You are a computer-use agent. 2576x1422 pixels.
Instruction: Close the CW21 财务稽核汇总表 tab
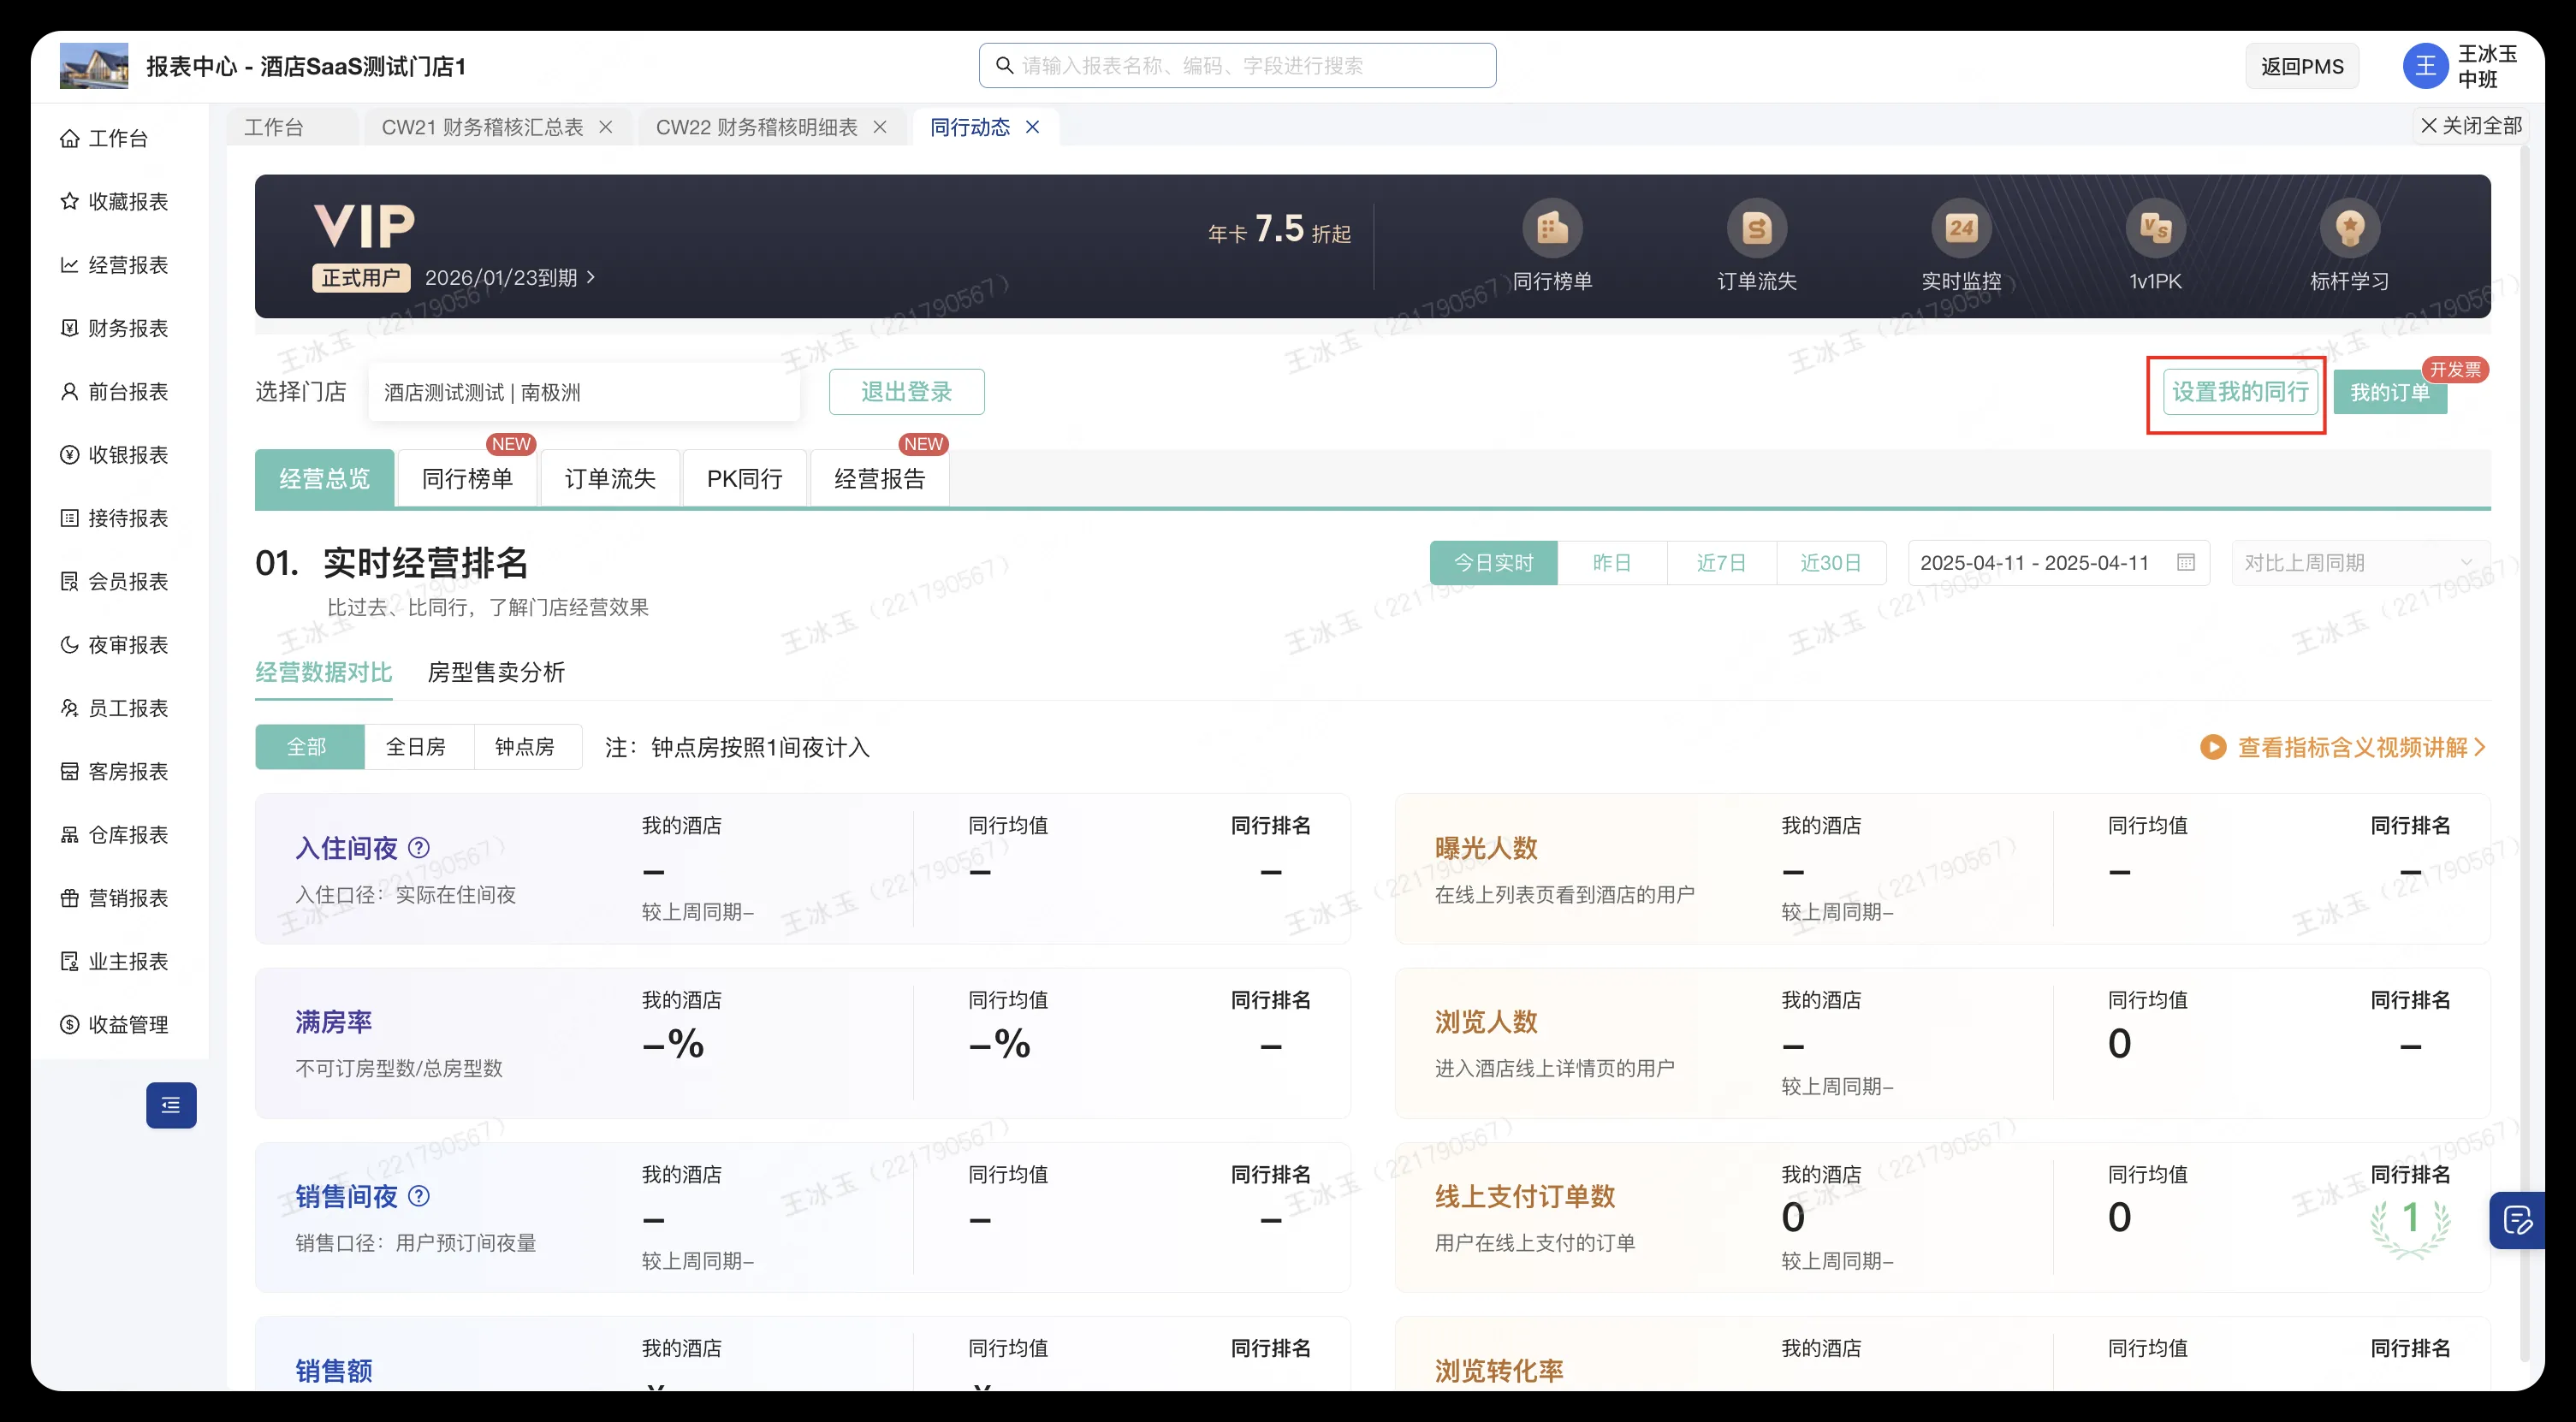point(605,127)
